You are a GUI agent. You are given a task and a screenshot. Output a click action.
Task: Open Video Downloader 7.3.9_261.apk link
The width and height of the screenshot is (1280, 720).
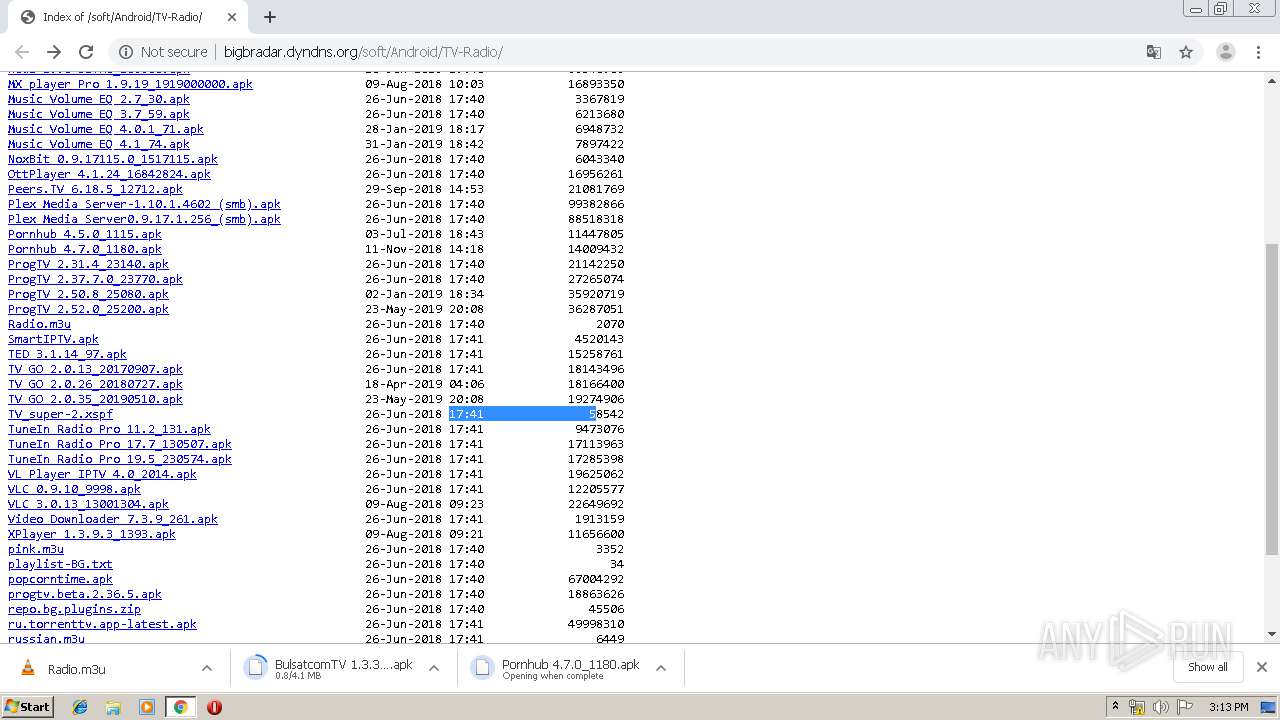[113, 519]
